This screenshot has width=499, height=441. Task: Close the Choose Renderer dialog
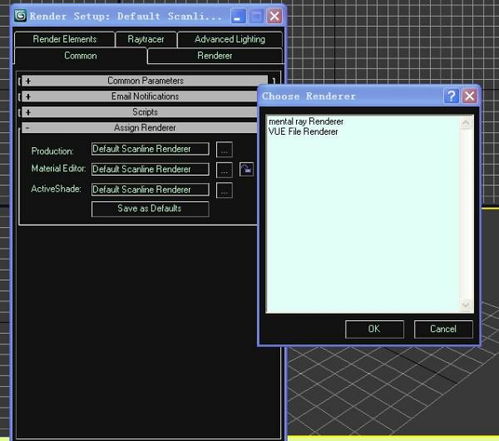470,96
